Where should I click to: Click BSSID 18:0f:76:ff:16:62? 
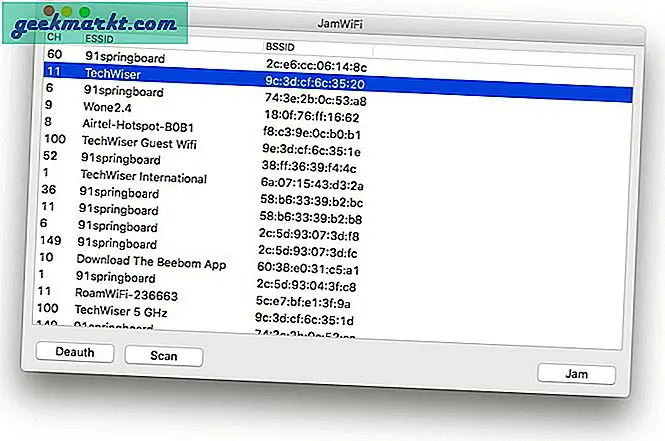click(x=312, y=116)
